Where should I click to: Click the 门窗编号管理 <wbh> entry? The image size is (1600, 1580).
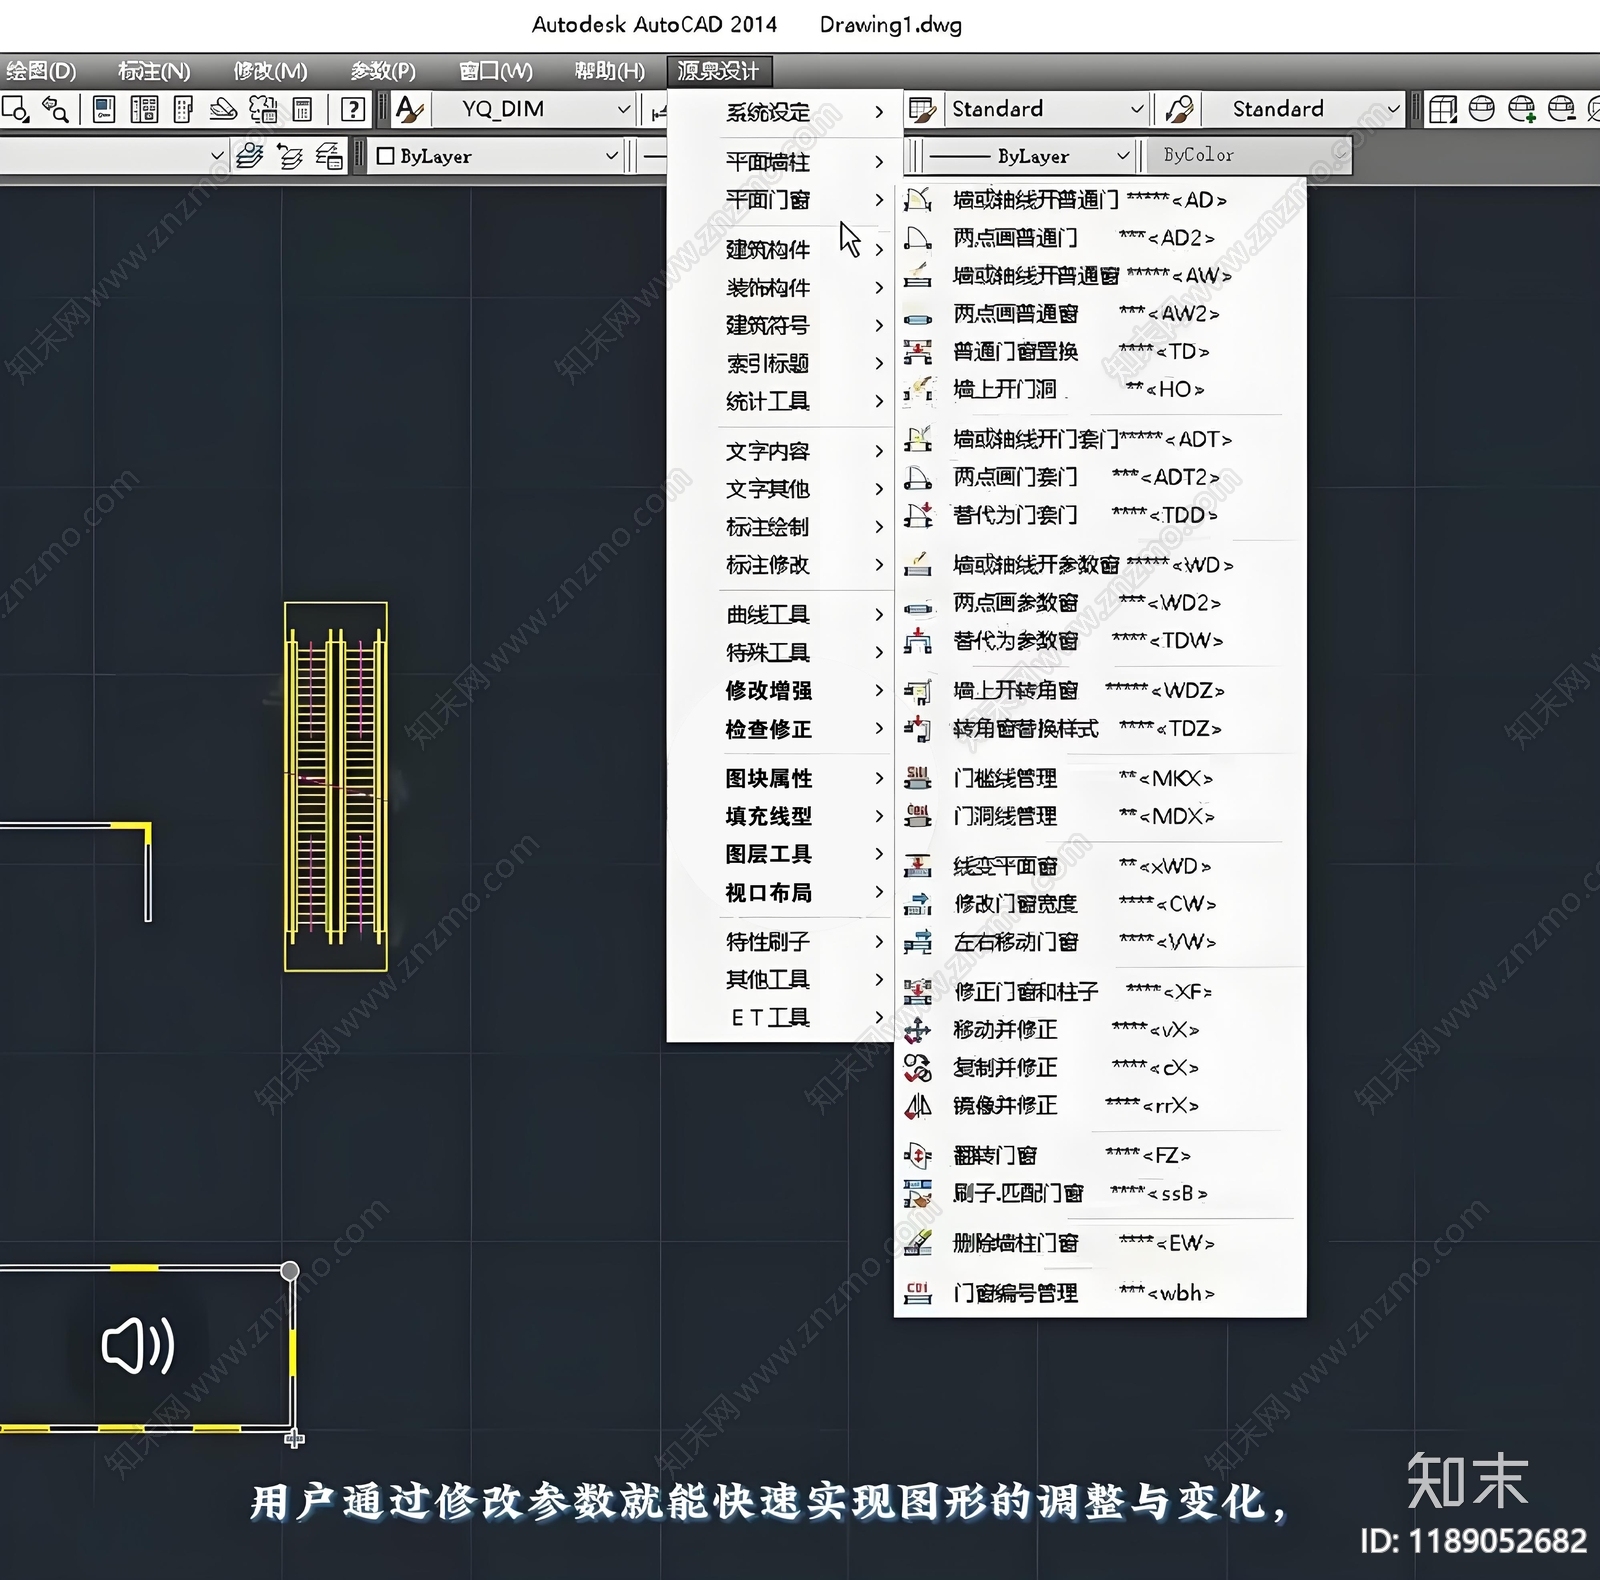(1100, 1293)
